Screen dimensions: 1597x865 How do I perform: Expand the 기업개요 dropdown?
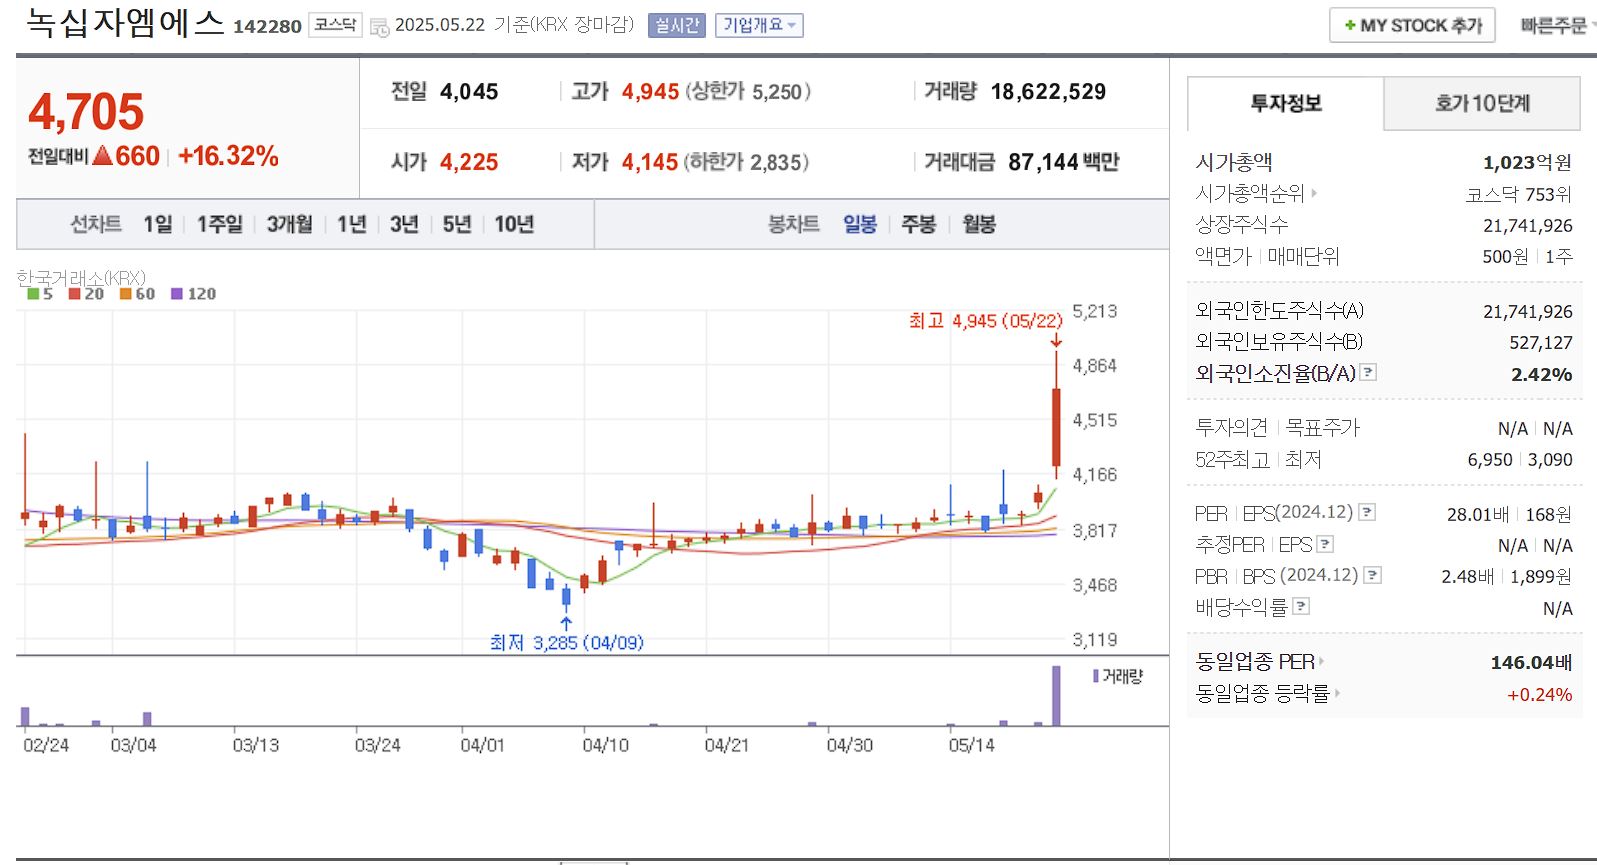click(x=759, y=25)
